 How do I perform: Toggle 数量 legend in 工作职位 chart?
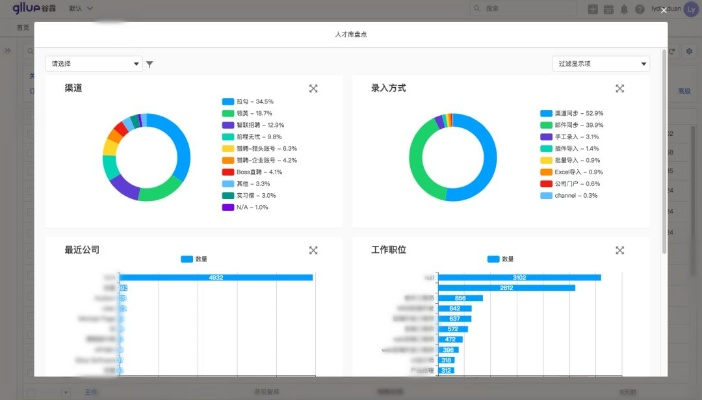(x=501, y=259)
